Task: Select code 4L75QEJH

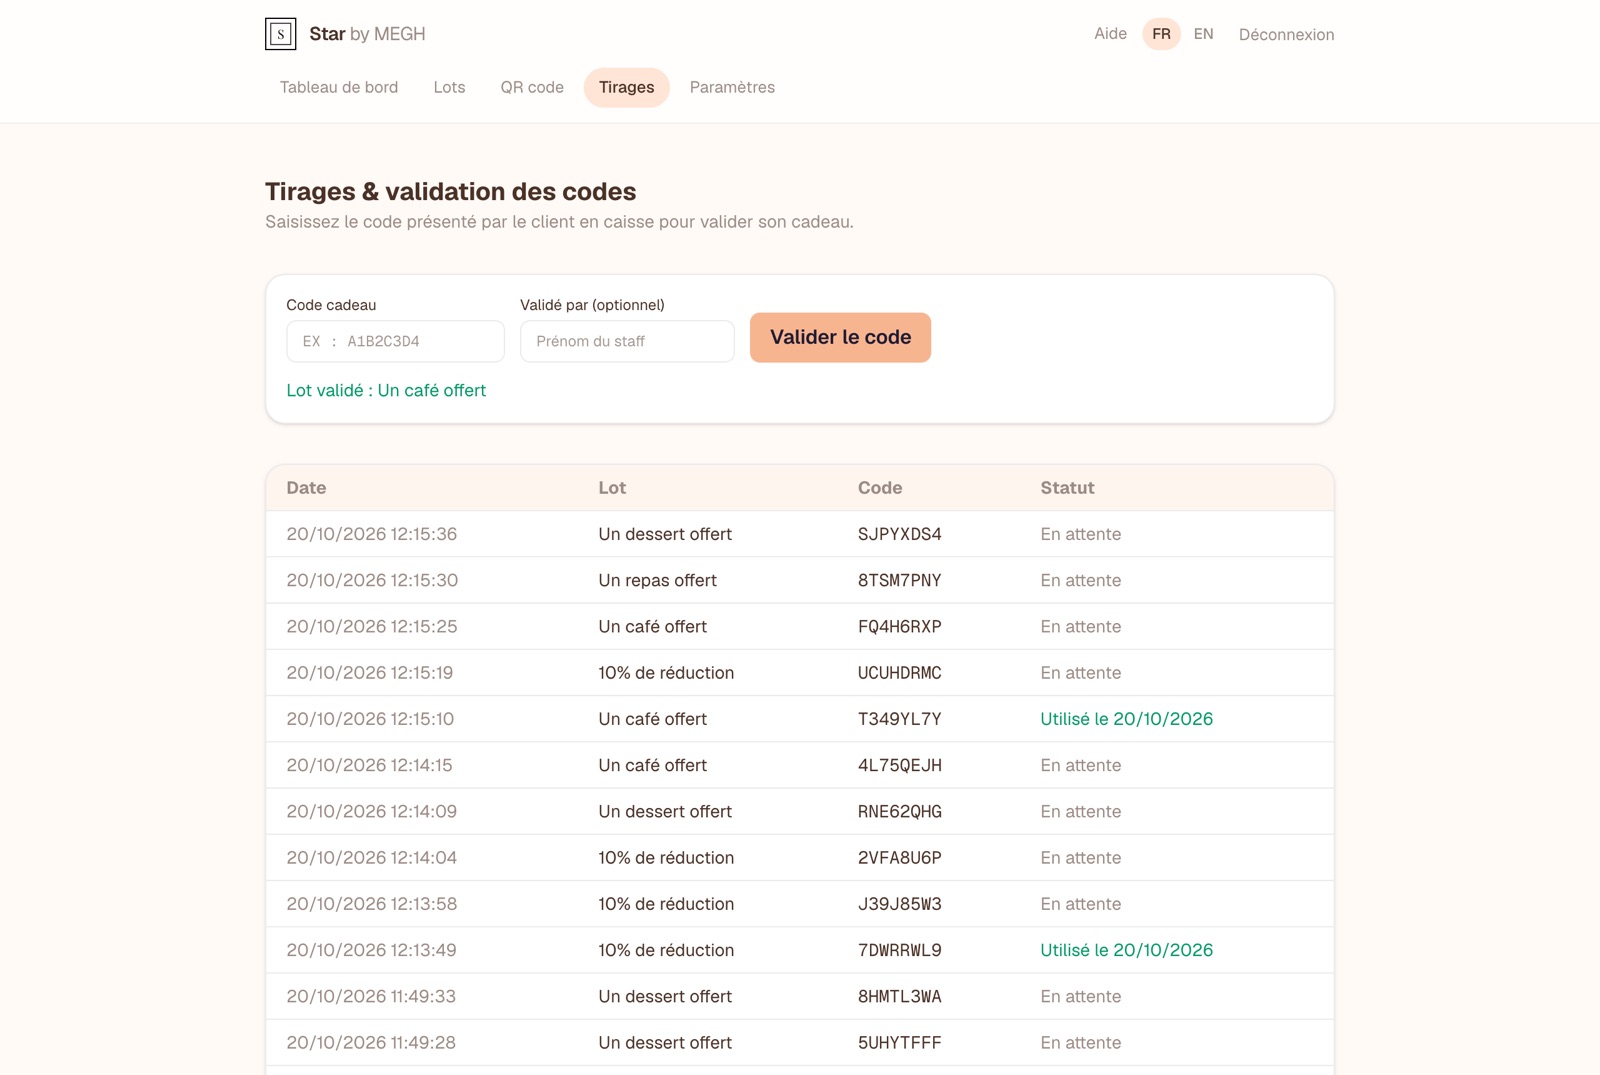Action: pyautogui.click(x=900, y=765)
